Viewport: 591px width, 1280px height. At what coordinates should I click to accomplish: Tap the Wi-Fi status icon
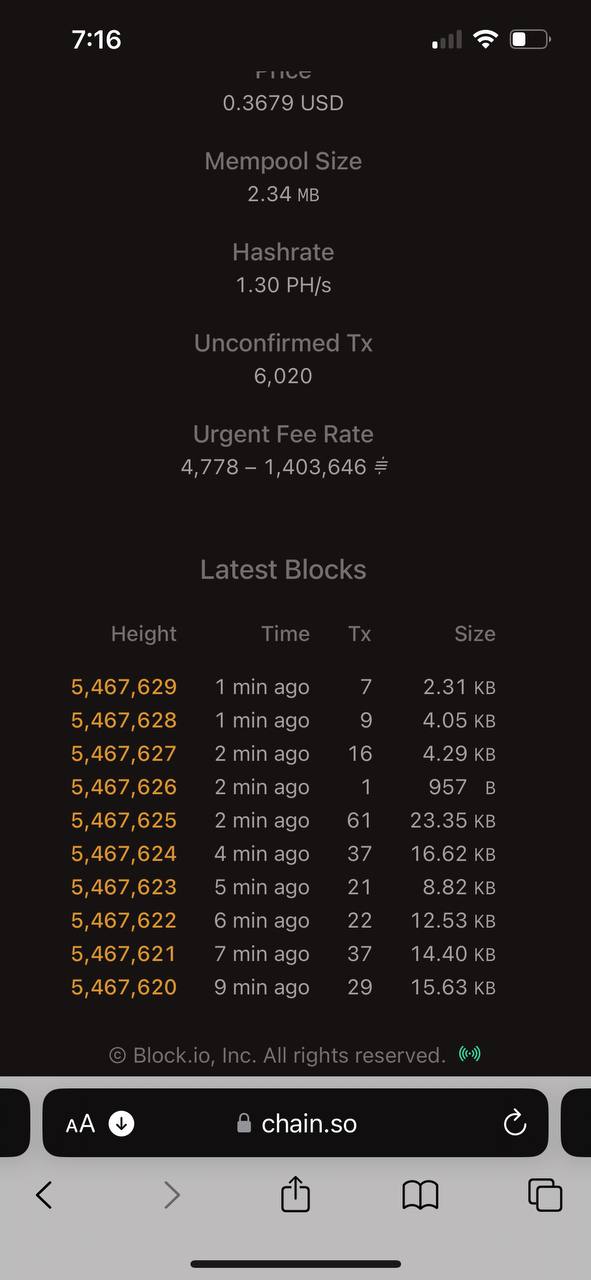[x=486, y=39]
